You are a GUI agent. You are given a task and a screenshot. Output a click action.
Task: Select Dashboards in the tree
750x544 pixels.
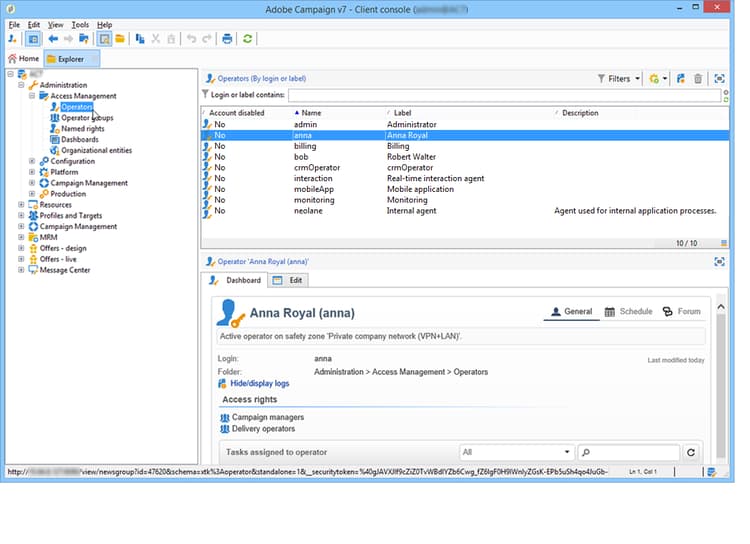(79, 139)
